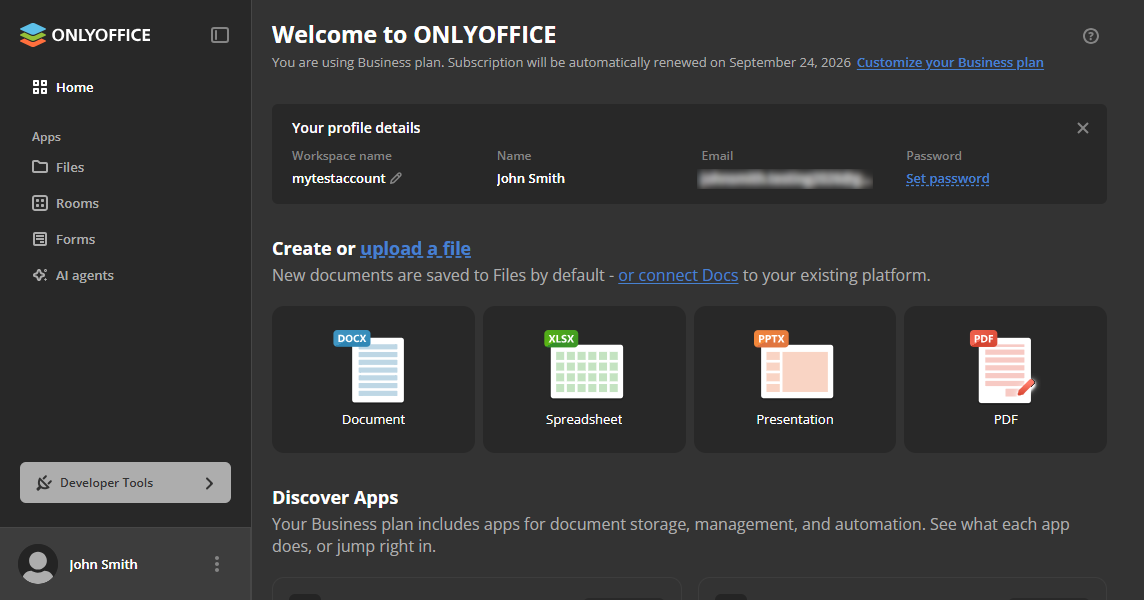Click the John Smith name in profile details
The image size is (1144, 600).
click(x=531, y=179)
